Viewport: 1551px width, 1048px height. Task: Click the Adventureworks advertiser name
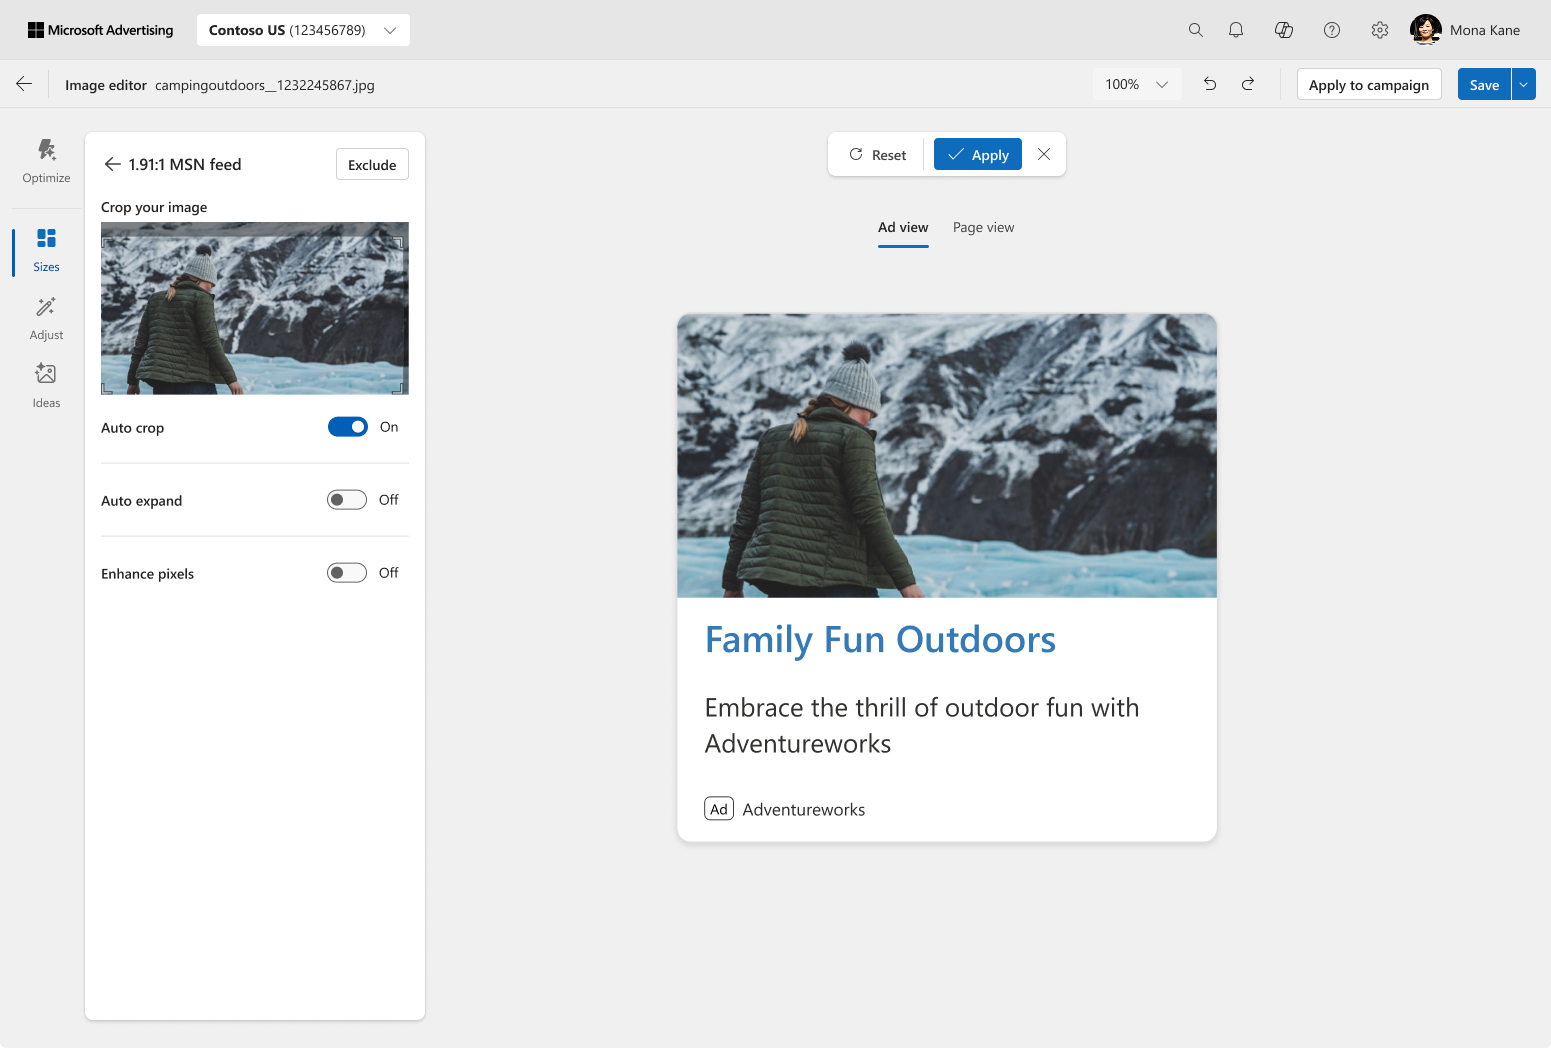804,809
